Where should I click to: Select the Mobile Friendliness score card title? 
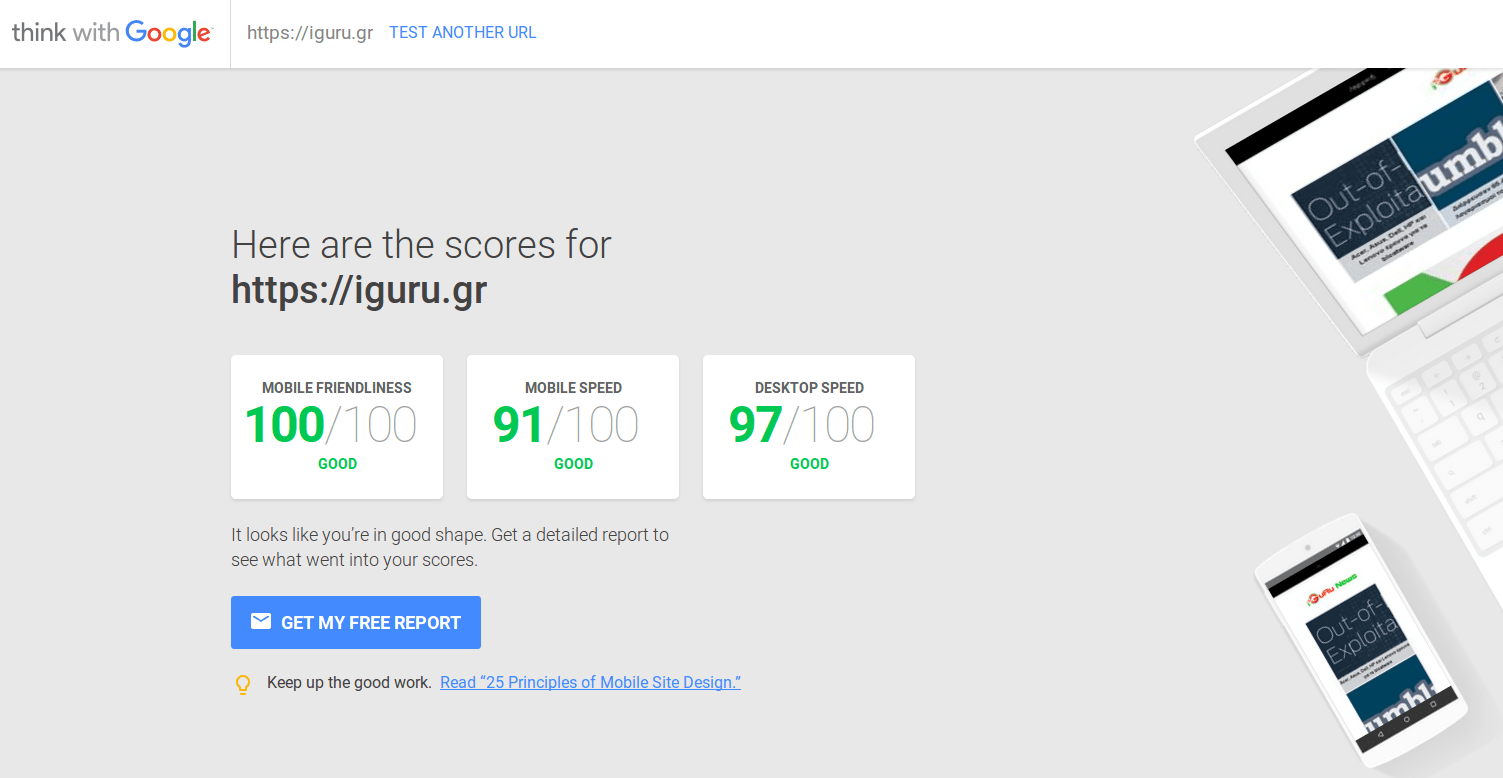point(336,388)
